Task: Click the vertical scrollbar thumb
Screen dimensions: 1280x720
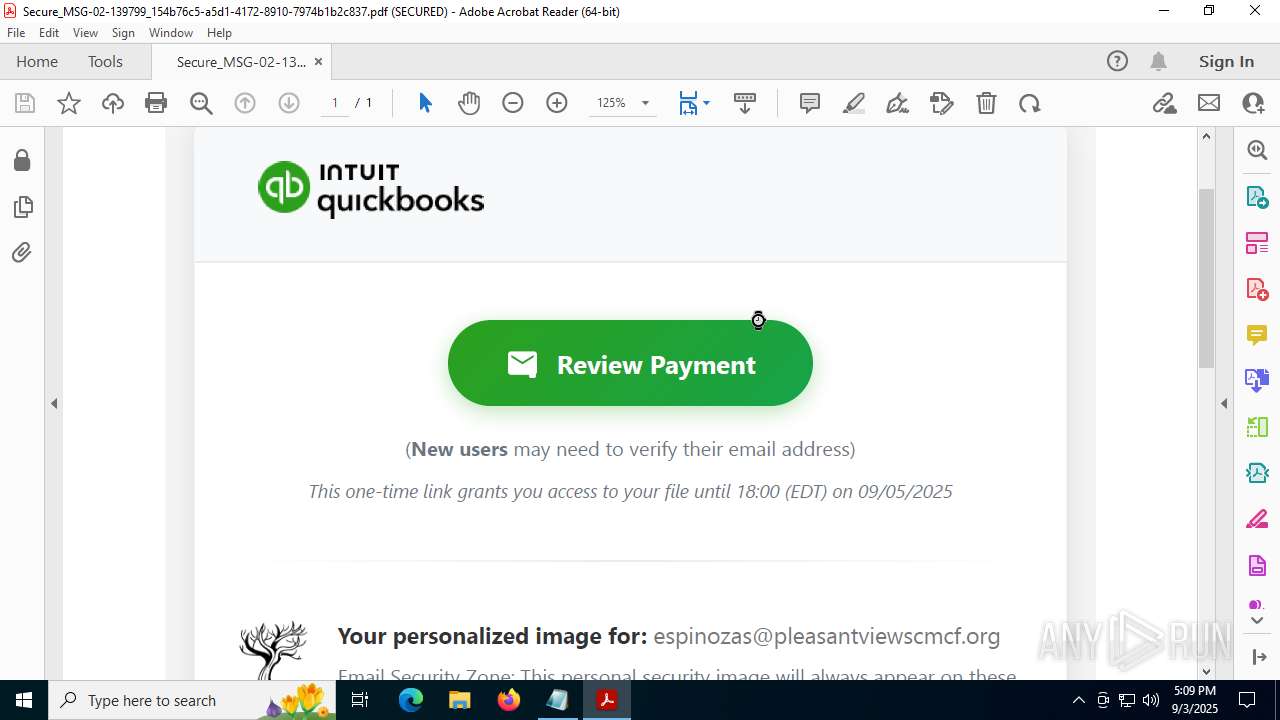Action: click(1206, 277)
